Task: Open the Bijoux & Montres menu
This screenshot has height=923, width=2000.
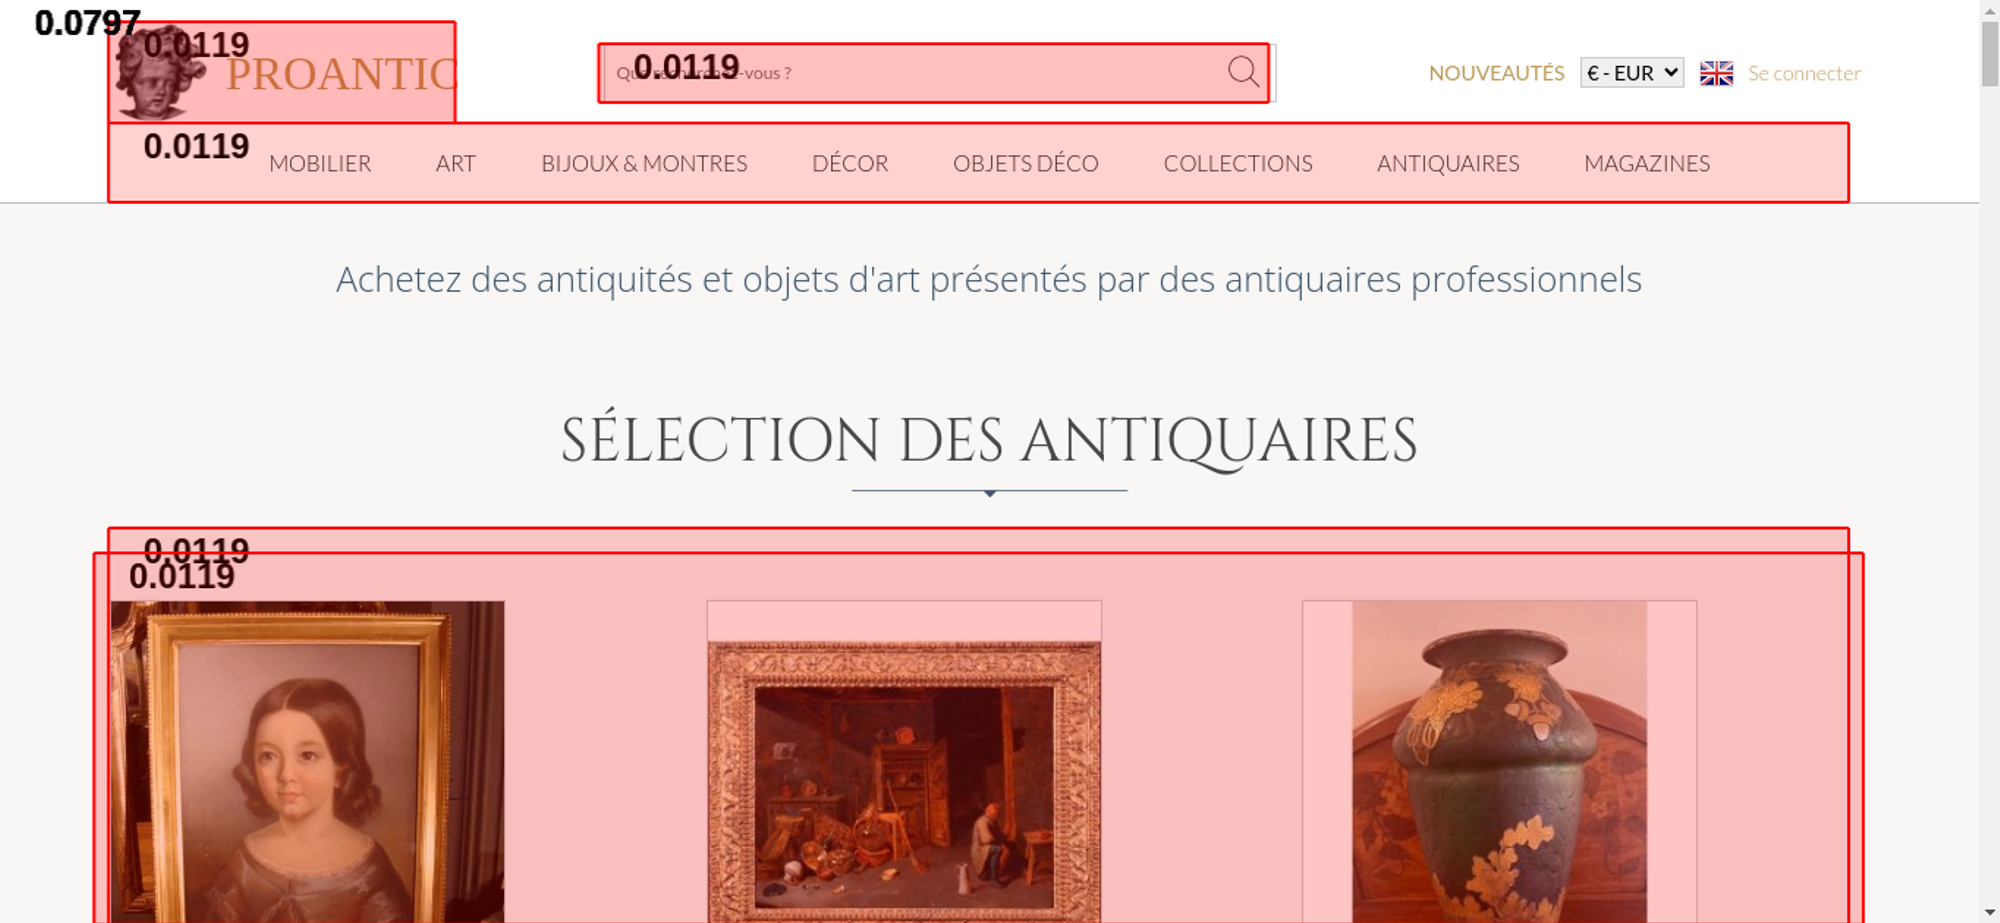Action: (644, 163)
